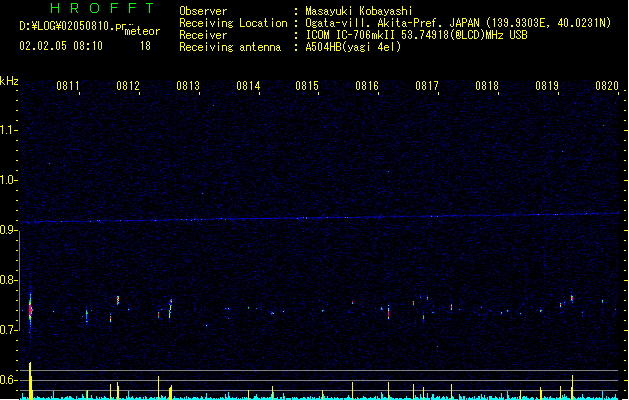
Task: Click the HROFFT title text
Action: click(x=102, y=8)
